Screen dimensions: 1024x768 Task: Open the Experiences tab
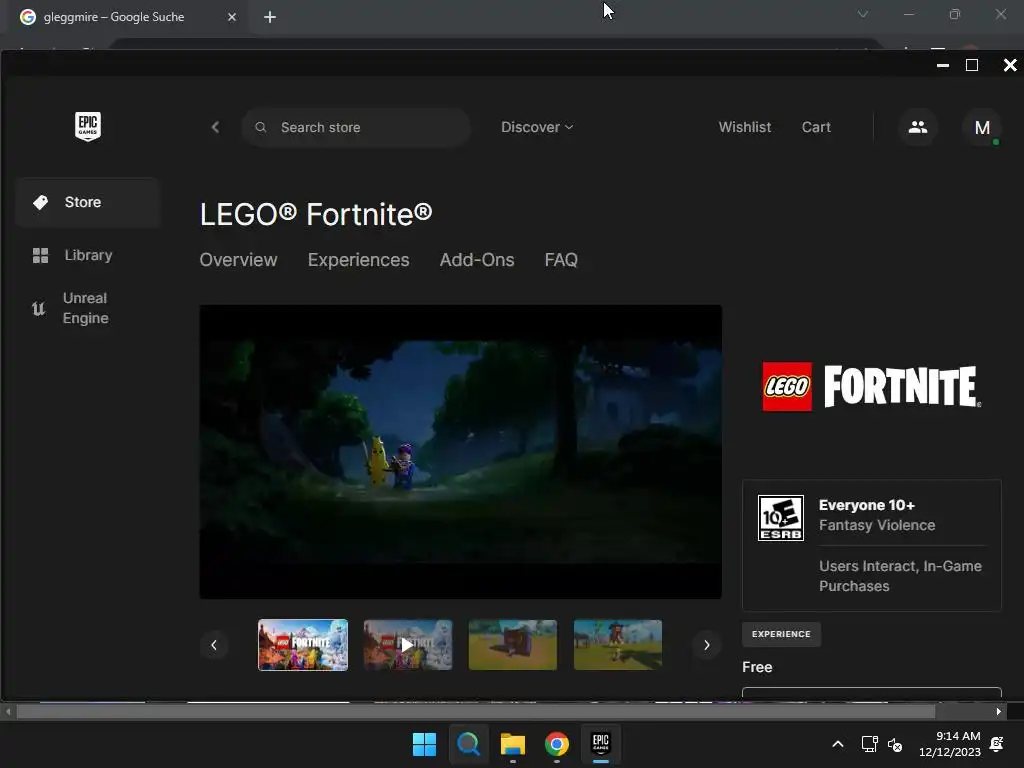(359, 260)
